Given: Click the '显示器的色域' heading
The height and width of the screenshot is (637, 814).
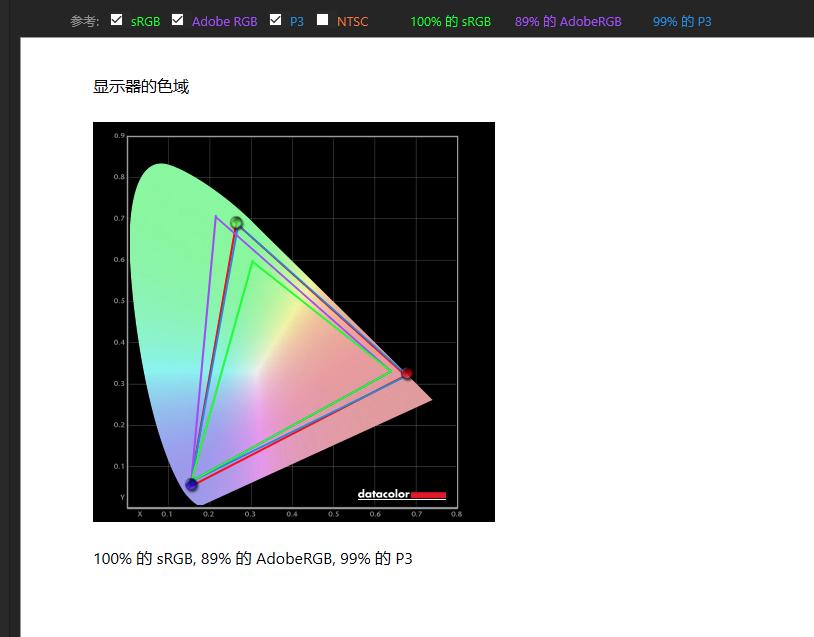Looking at the screenshot, I should point(141,86).
